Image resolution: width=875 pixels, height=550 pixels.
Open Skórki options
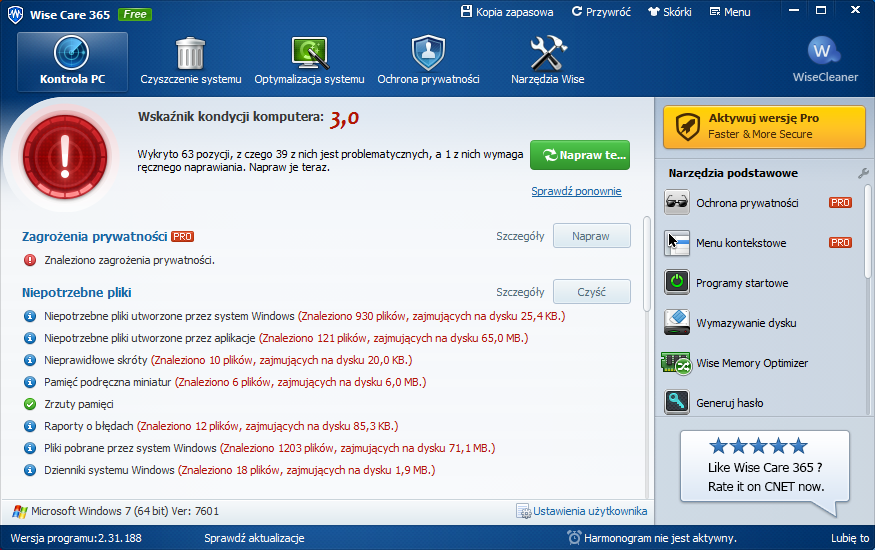point(669,12)
